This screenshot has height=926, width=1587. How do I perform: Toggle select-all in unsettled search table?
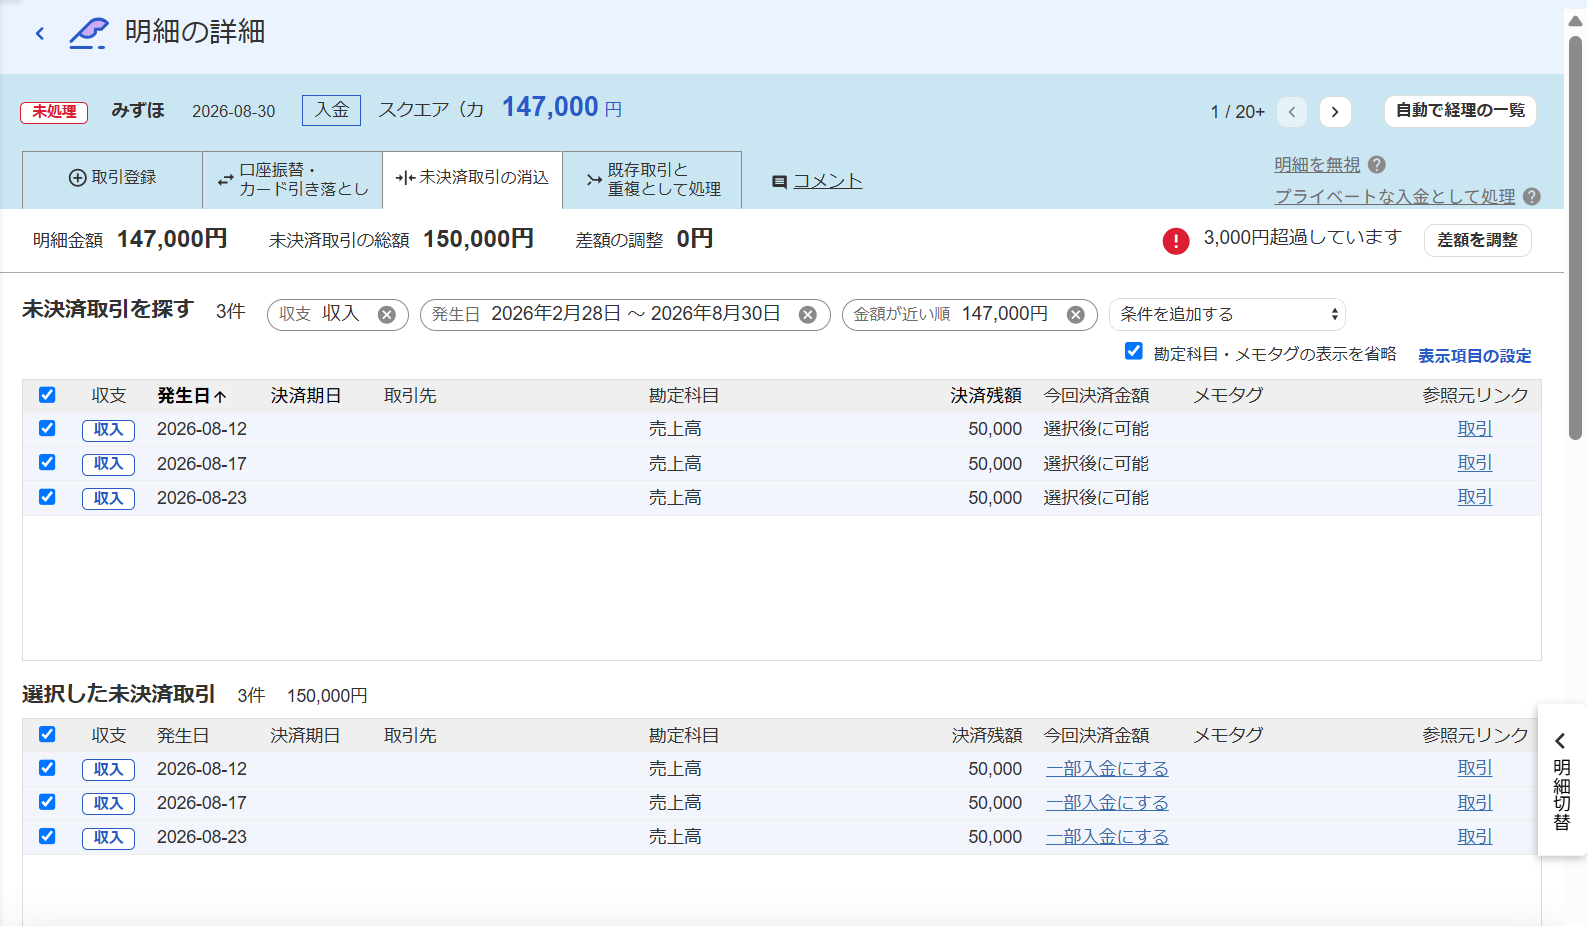[x=47, y=395]
